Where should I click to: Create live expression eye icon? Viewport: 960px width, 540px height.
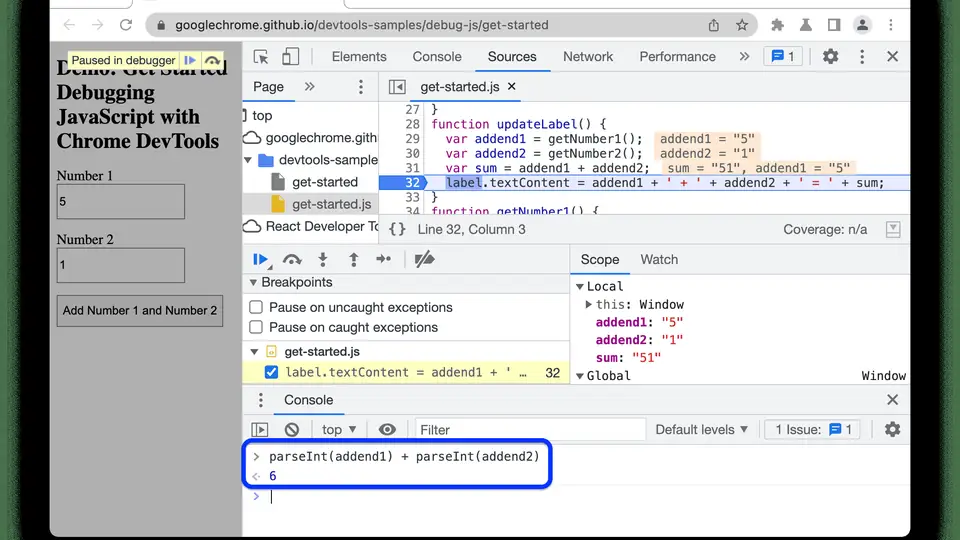(x=387, y=430)
